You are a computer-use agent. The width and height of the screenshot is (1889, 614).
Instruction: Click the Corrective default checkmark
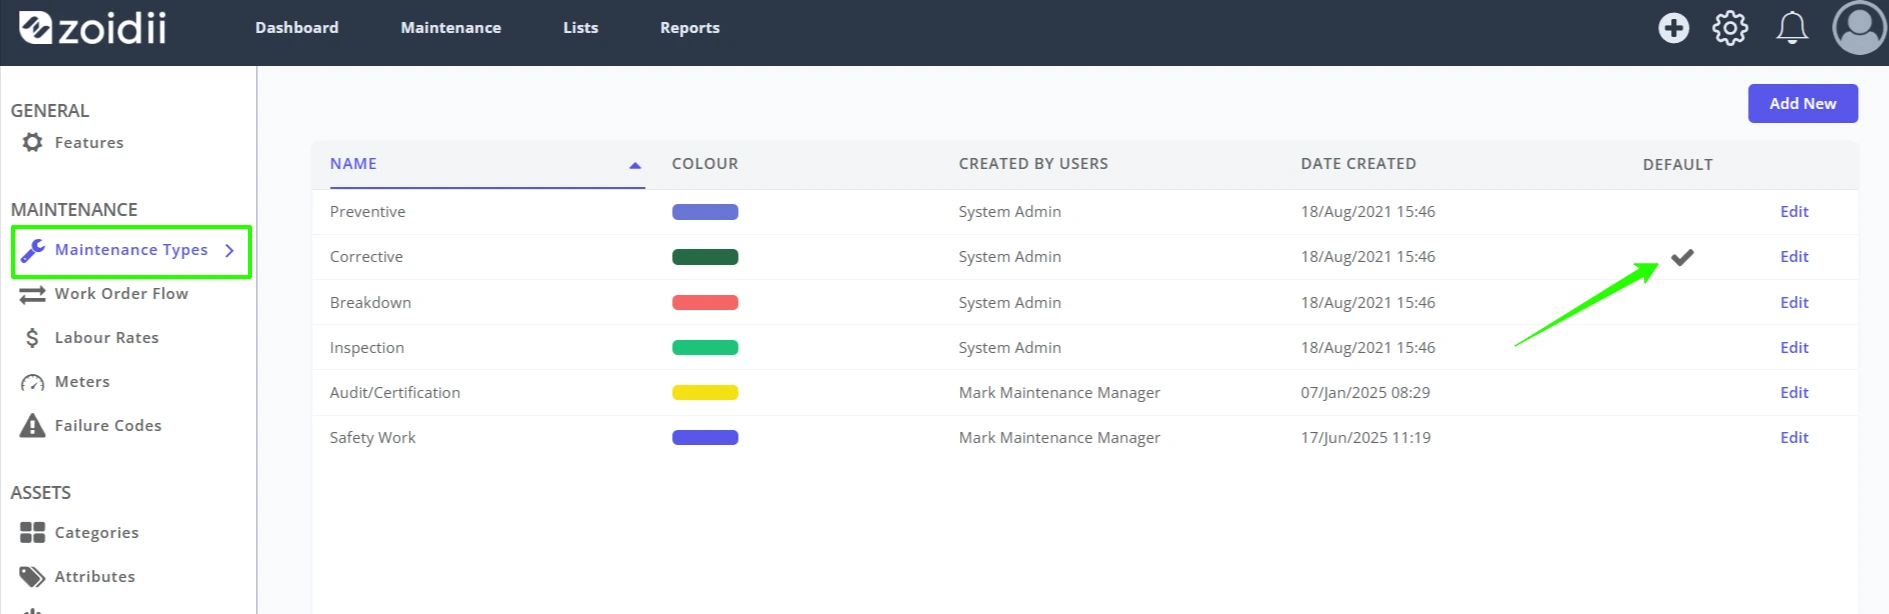click(1682, 257)
